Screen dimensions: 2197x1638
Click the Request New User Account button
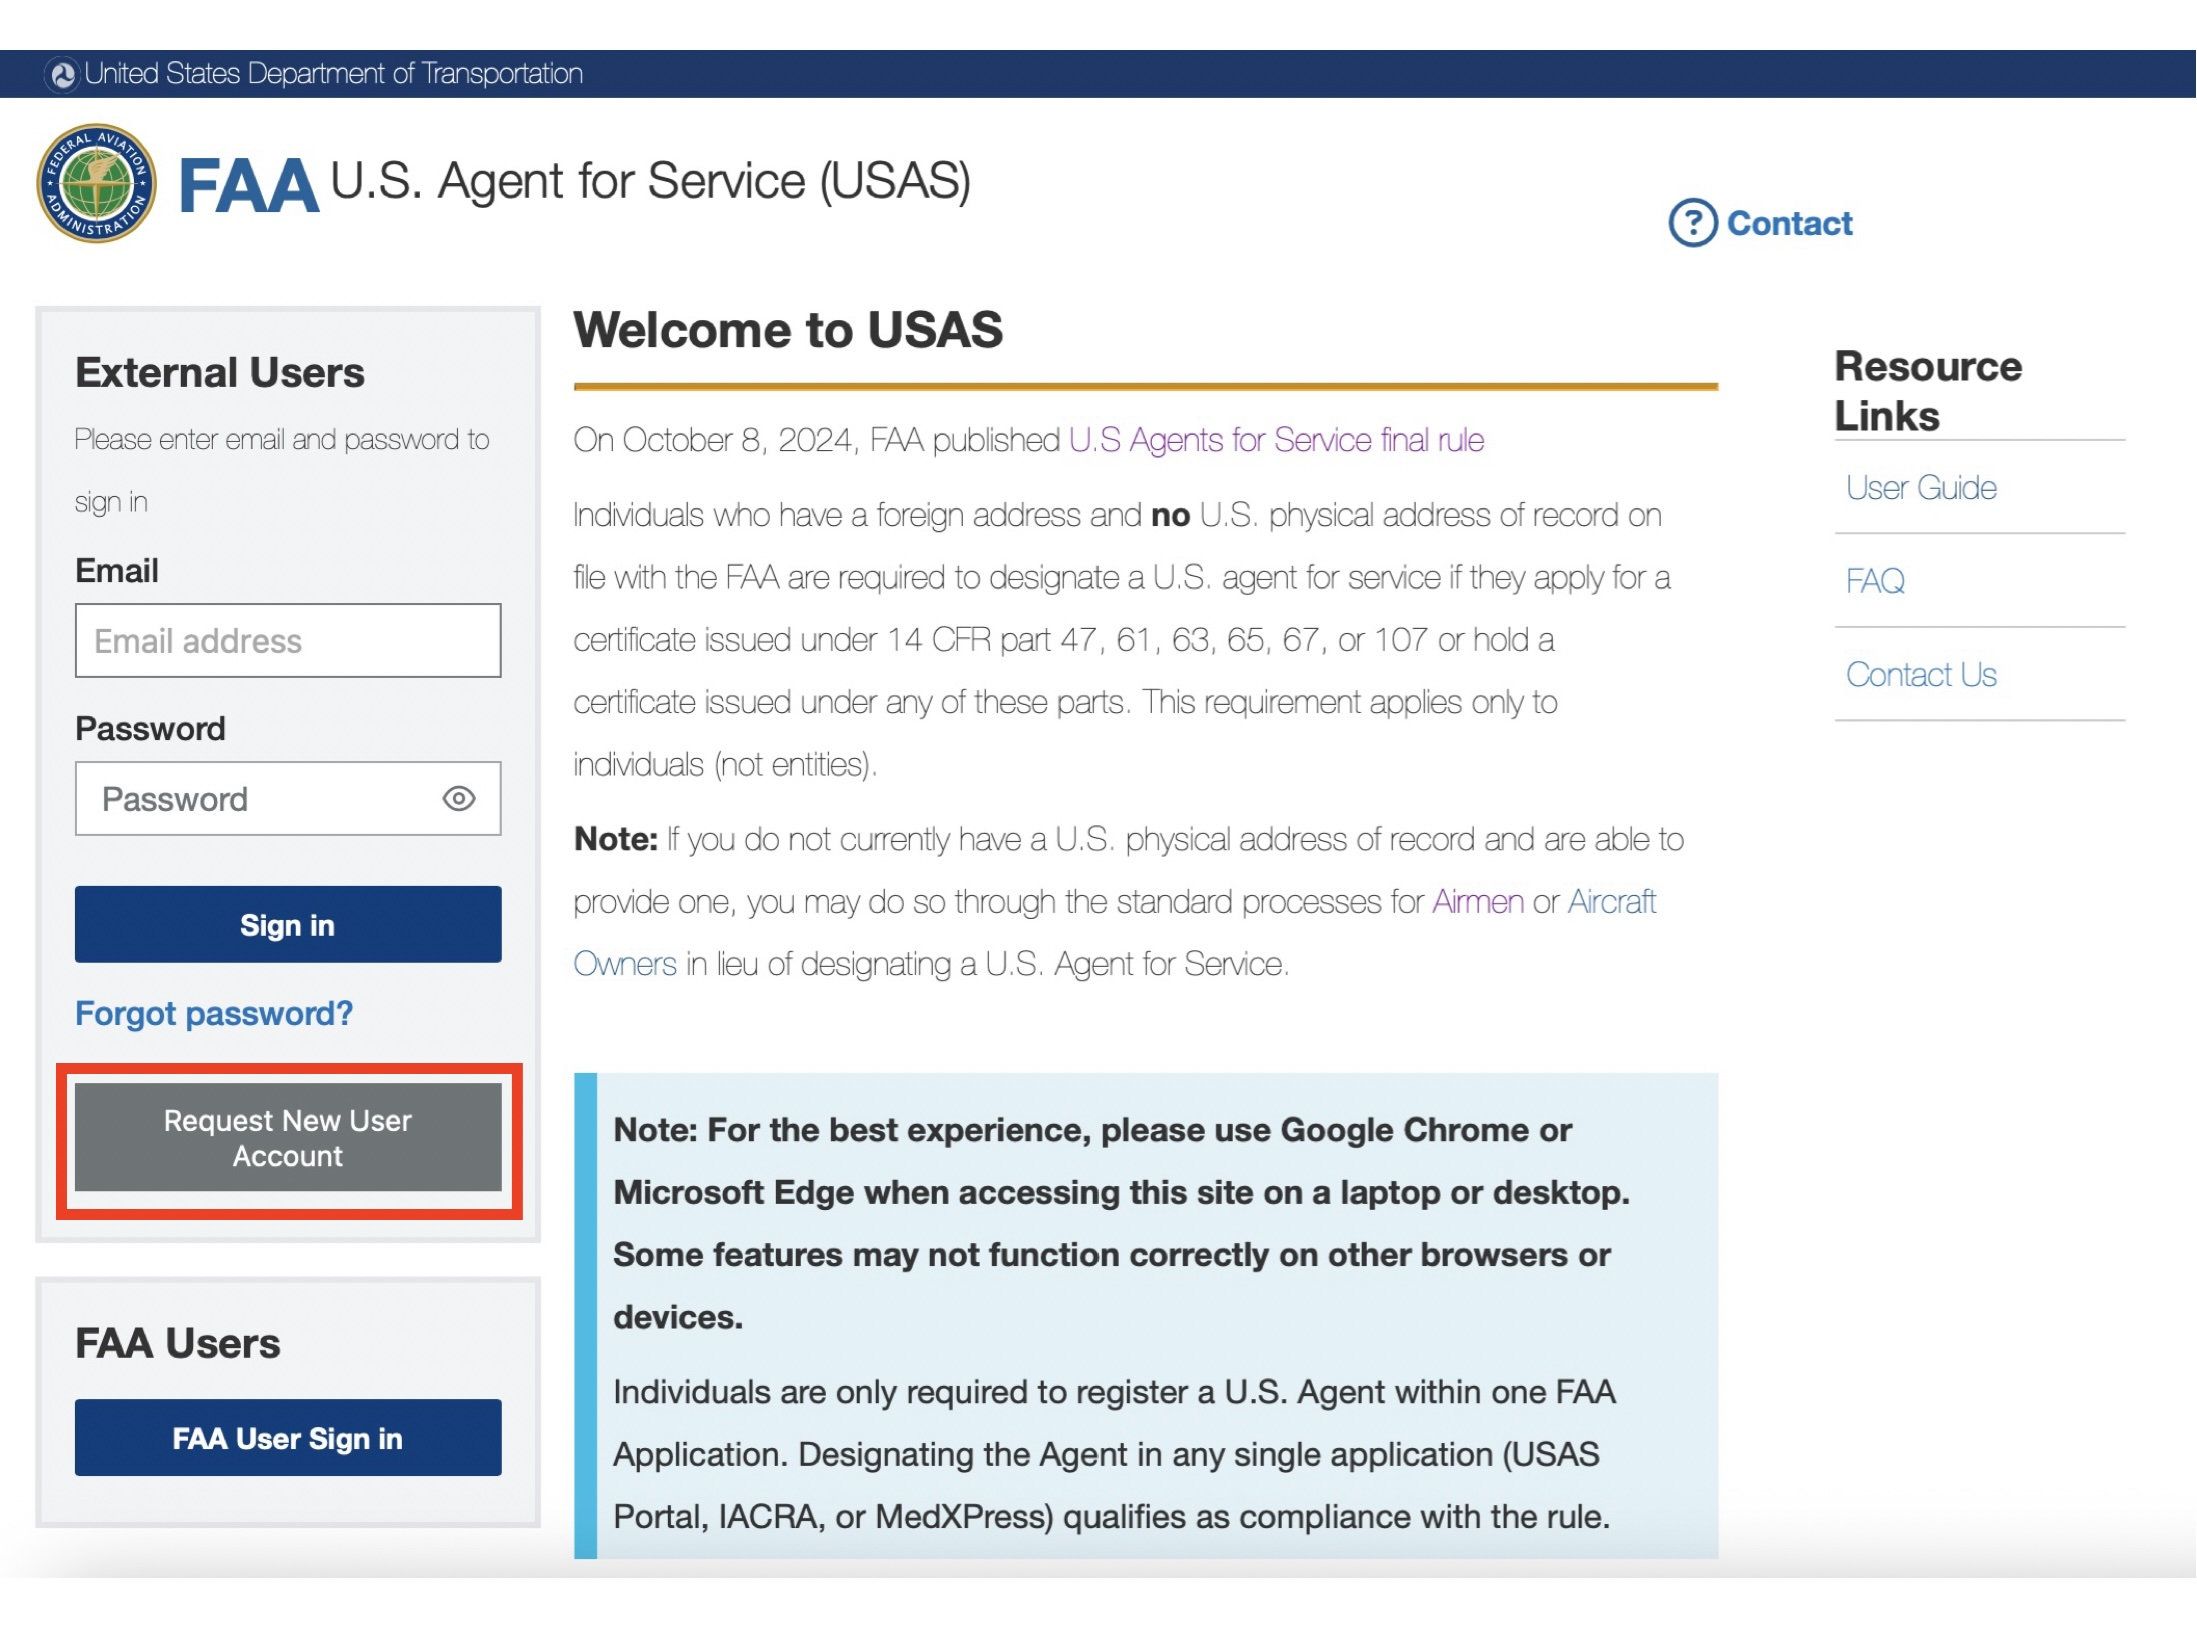coord(288,1138)
